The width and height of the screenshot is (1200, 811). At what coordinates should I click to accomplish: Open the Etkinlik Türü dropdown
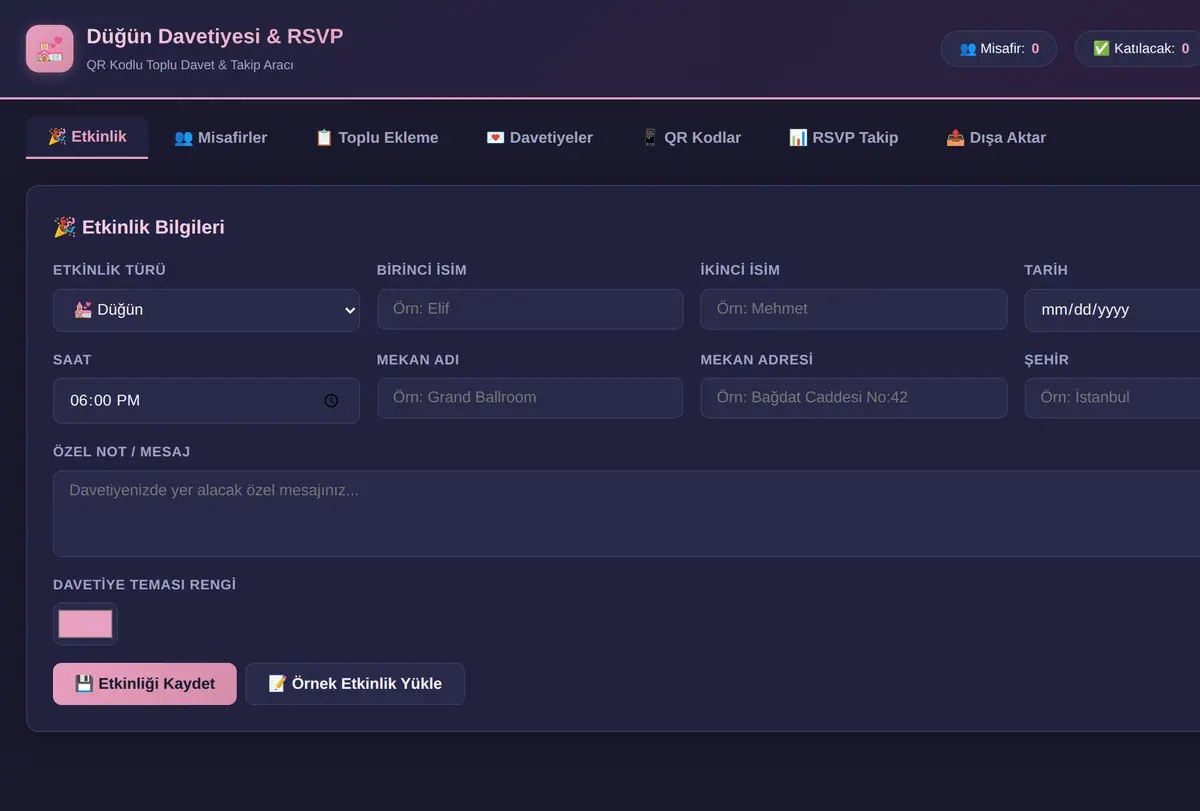pos(206,310)
